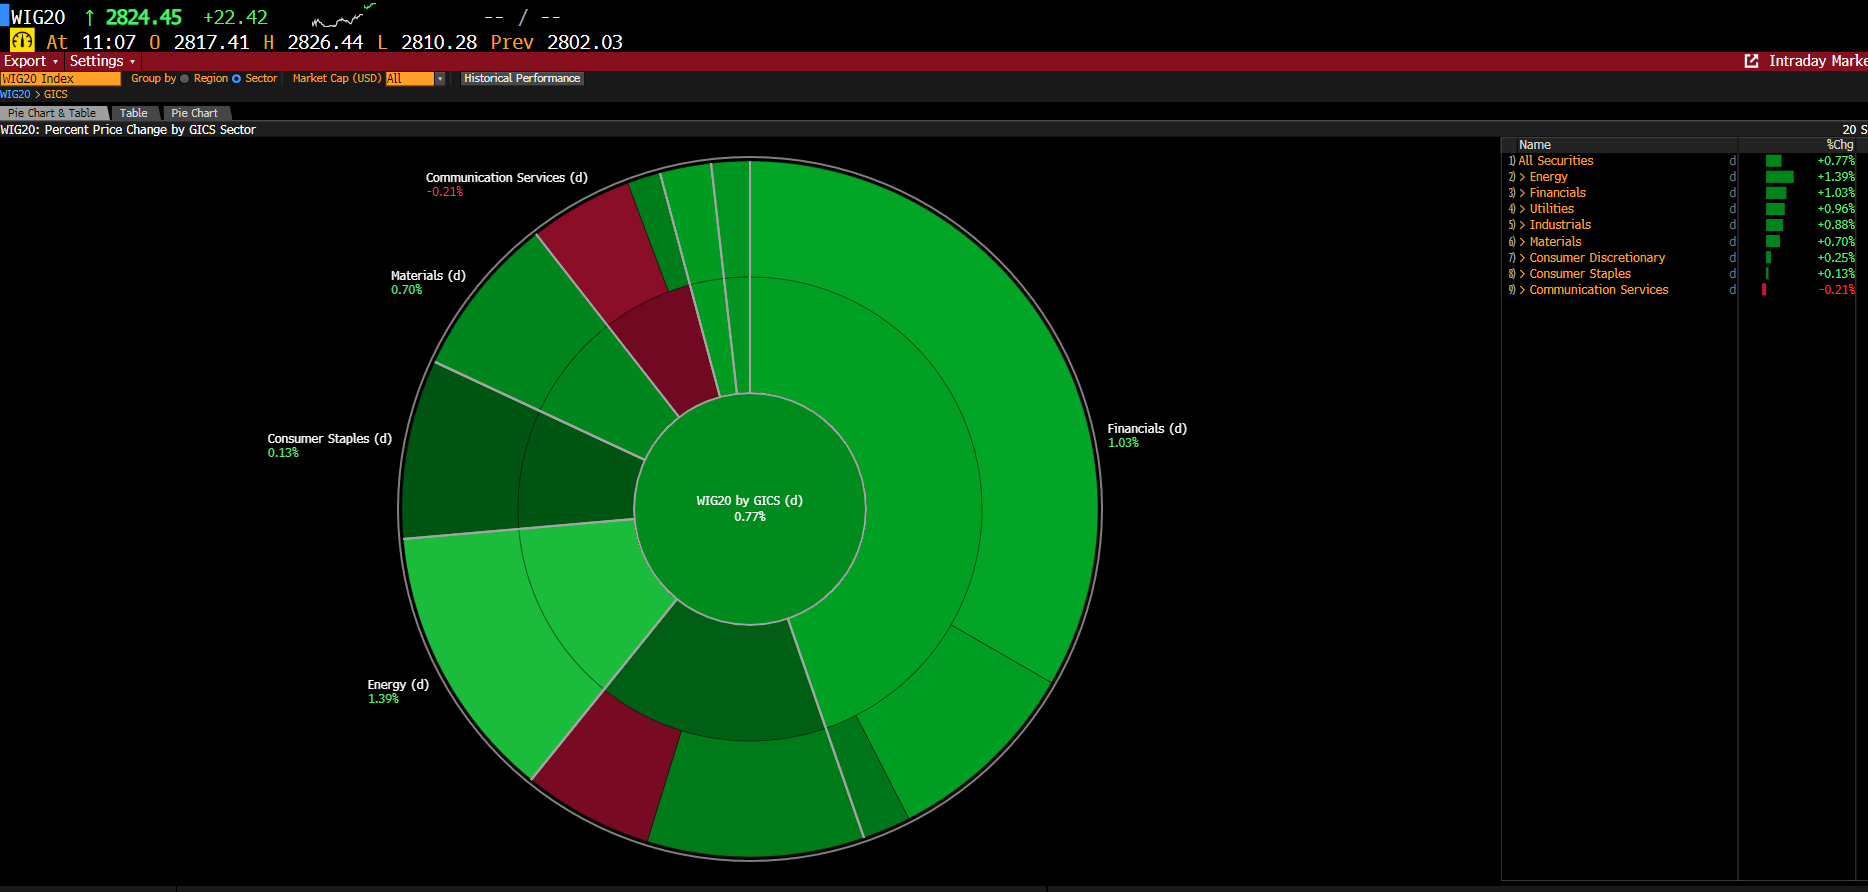Click the Energy (d) pie chart label
The width and height of the screenshot is (1868, 892).
click(x=398, y=685)
